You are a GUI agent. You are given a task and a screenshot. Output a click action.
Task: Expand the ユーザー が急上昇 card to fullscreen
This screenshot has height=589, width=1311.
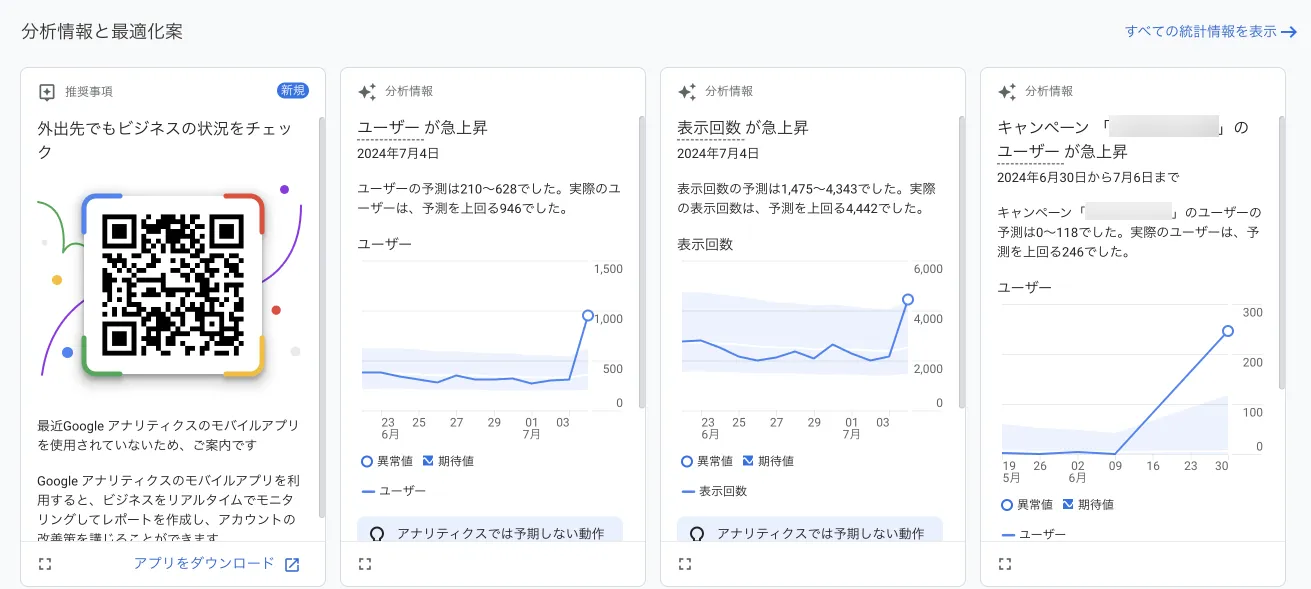tap(365, 564)
